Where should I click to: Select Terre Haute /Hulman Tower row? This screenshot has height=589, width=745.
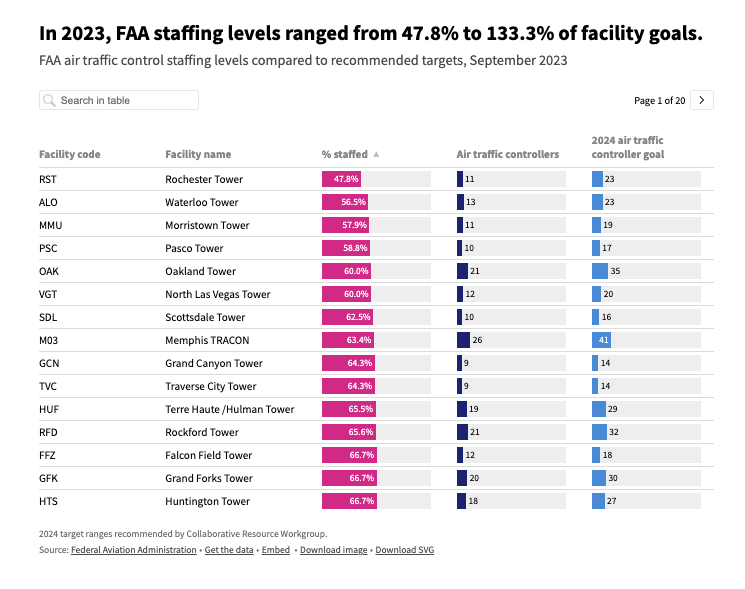click(x=229, y=409)
